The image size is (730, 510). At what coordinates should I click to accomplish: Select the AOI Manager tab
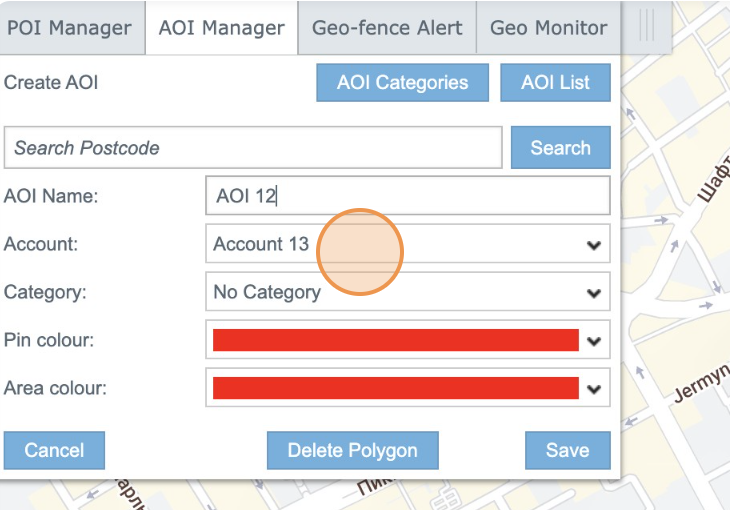coord(221,28)
